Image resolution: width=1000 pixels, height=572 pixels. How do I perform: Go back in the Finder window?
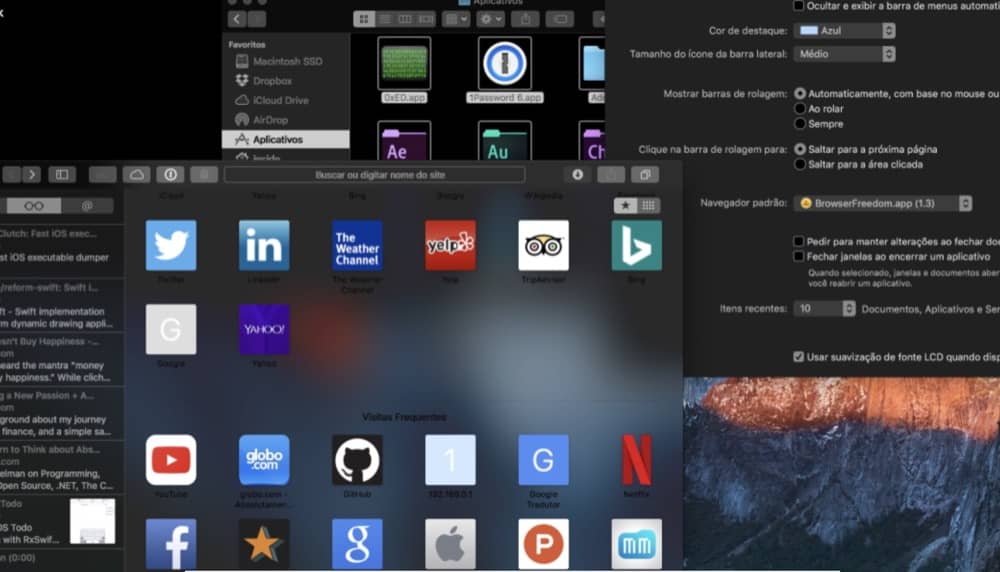(237, 19)
